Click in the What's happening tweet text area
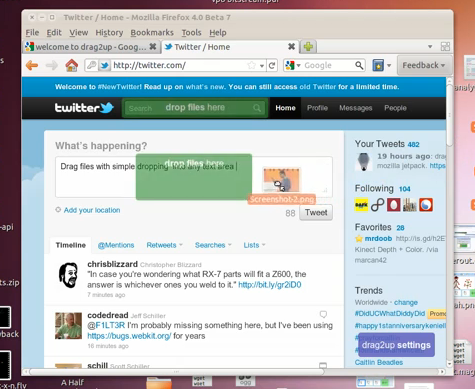Viewport: 475px width, 389px height. [194, 177]
